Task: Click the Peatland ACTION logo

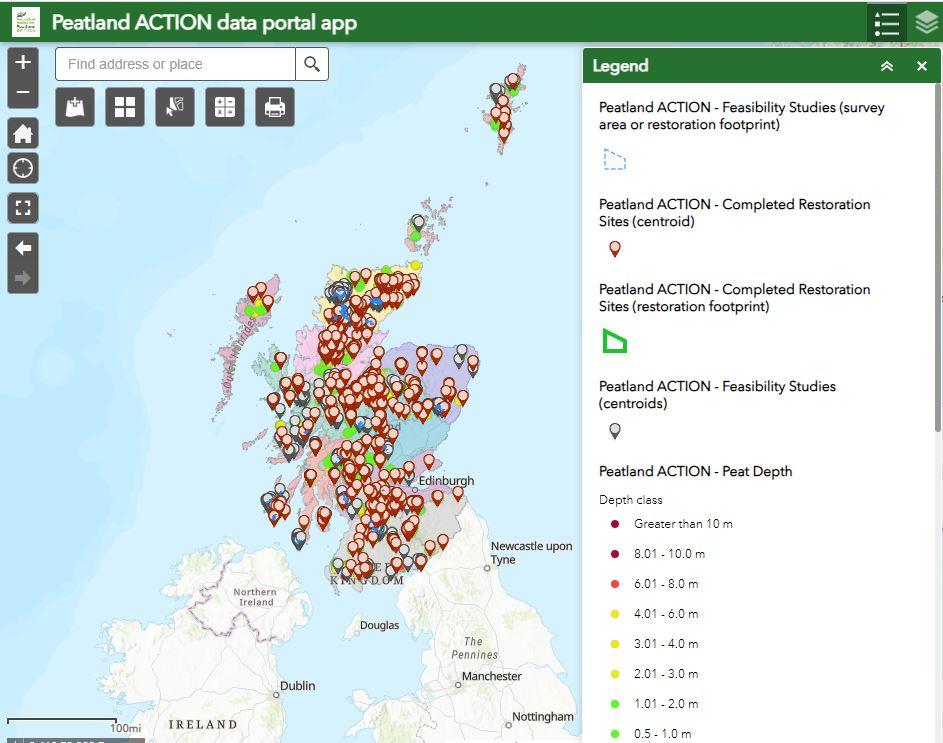Action: click(26, 22)
